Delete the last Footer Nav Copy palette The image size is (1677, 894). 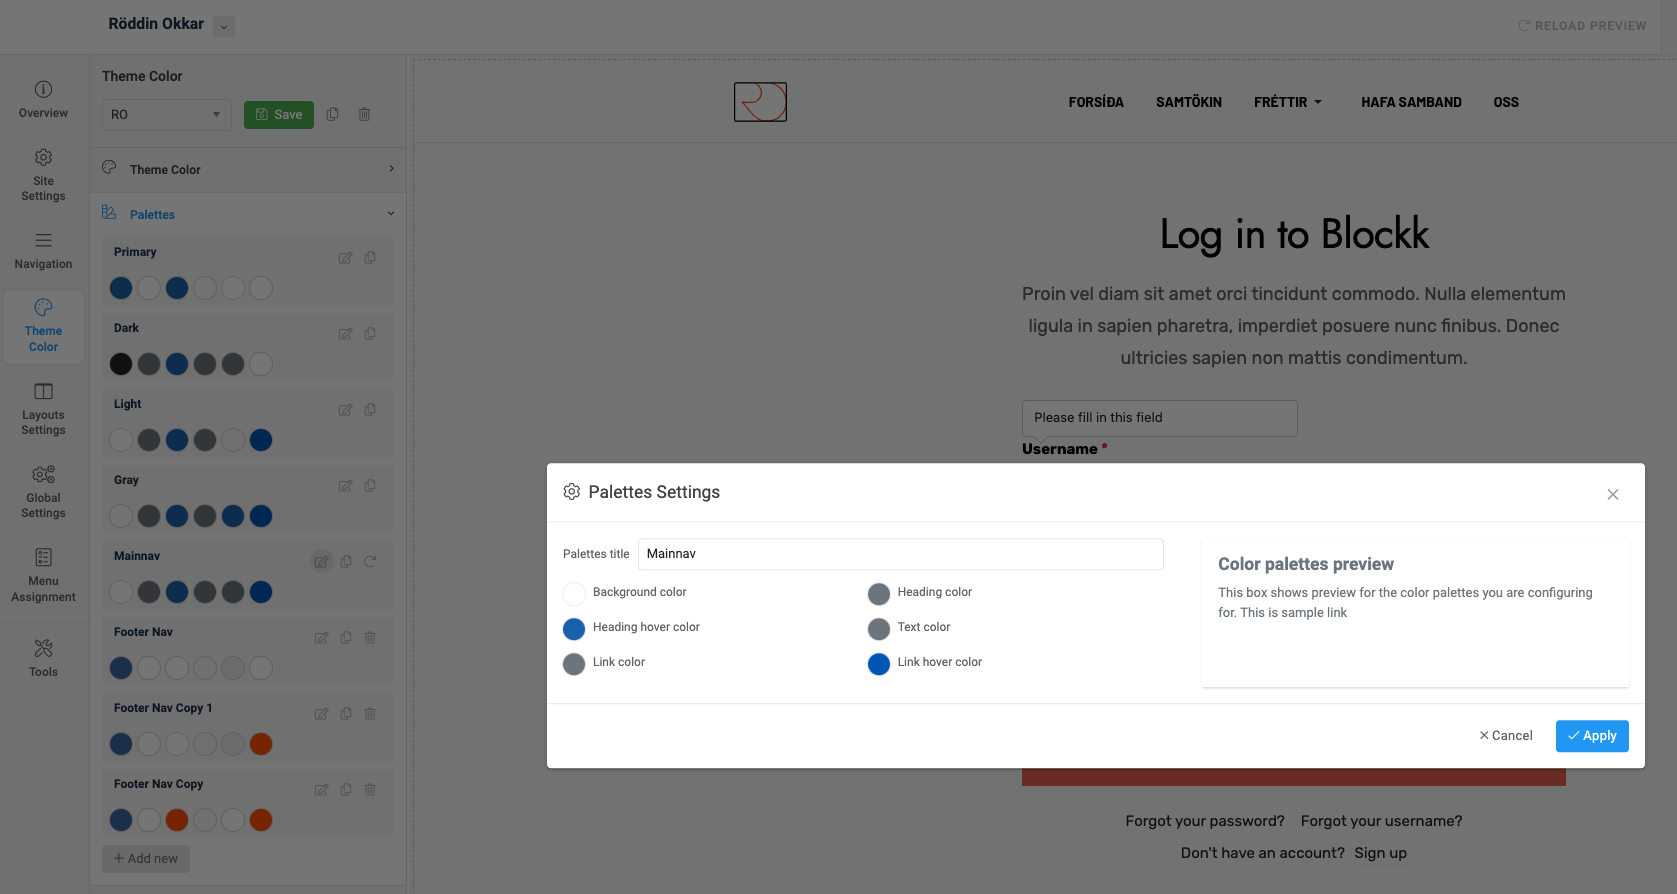(370, 790)
